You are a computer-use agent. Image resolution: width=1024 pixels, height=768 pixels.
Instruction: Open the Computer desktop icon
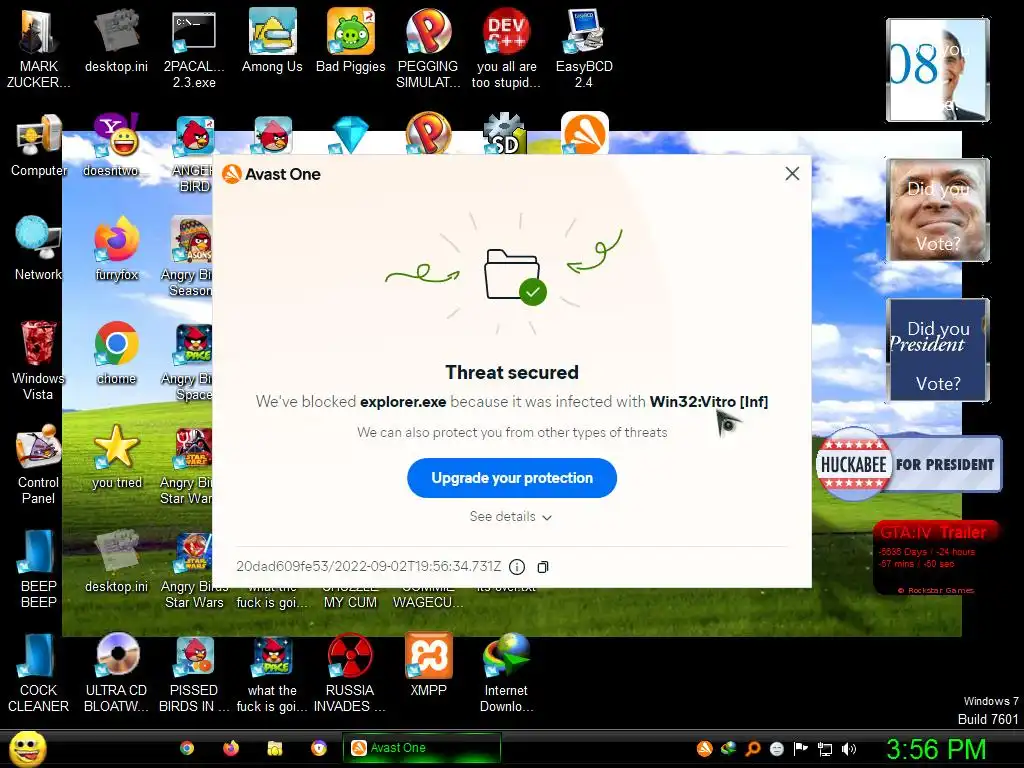coord(39,145)
